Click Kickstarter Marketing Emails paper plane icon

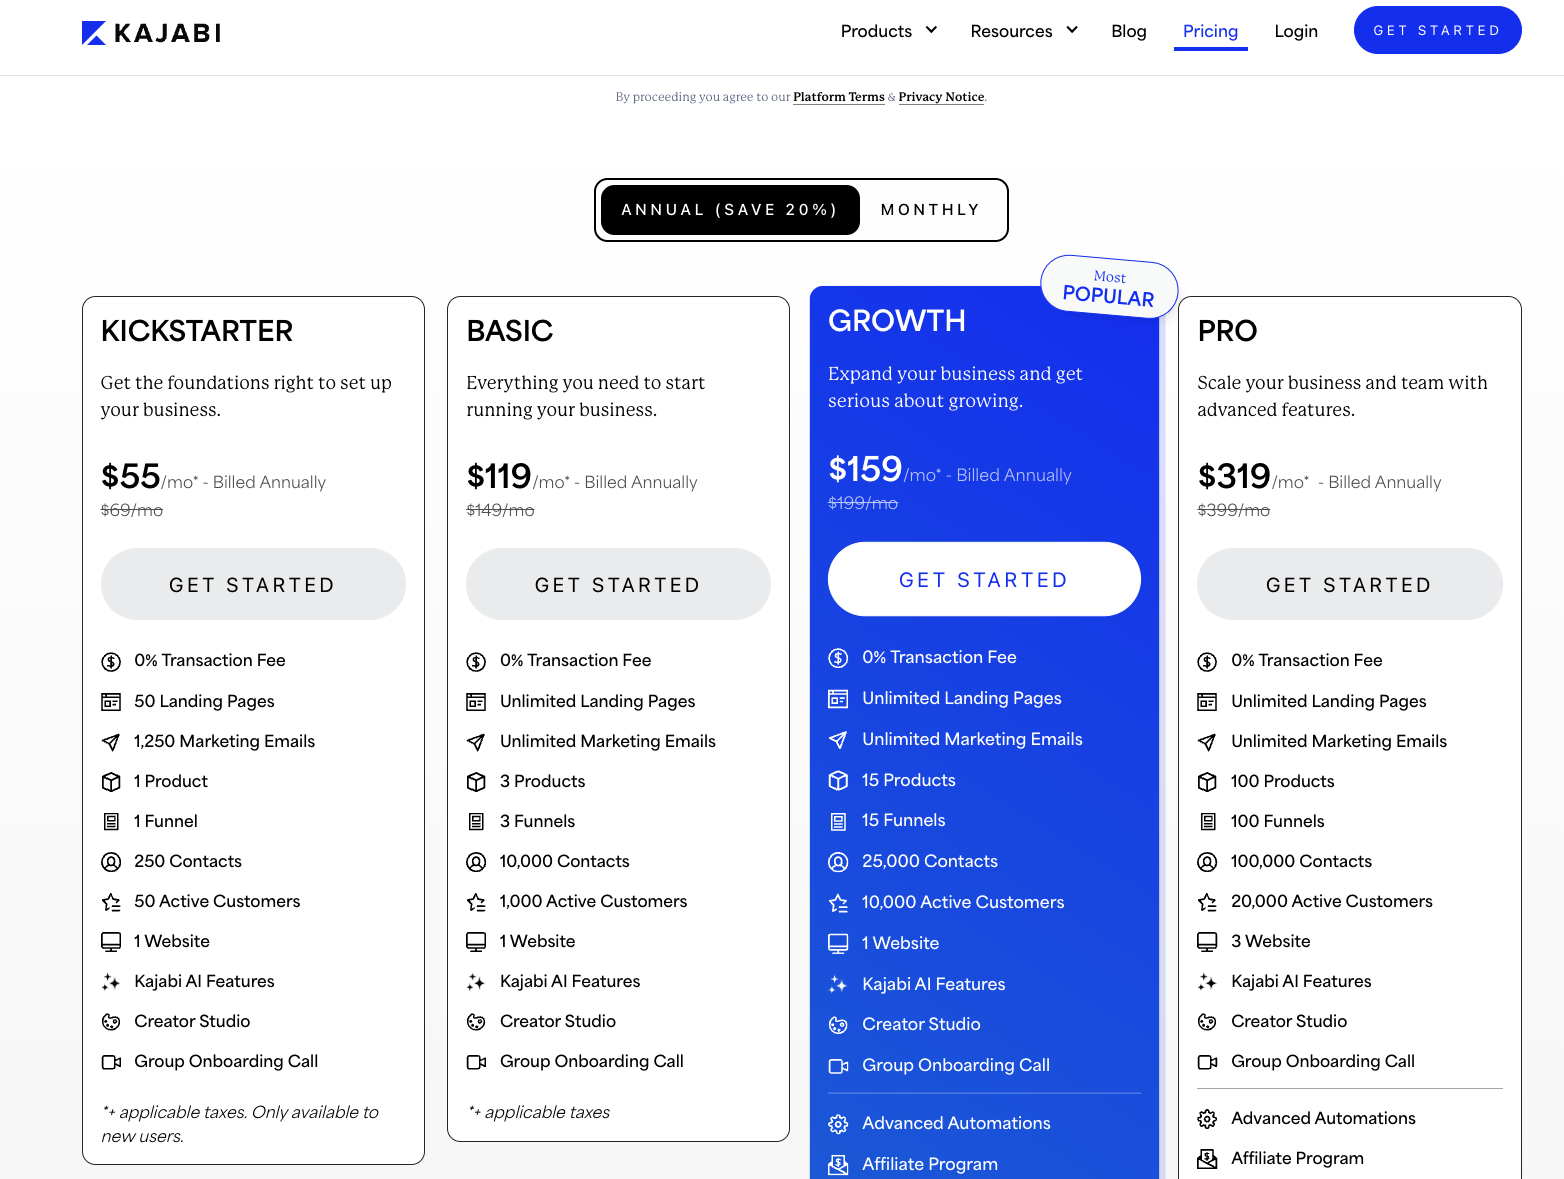coord(111,742)
